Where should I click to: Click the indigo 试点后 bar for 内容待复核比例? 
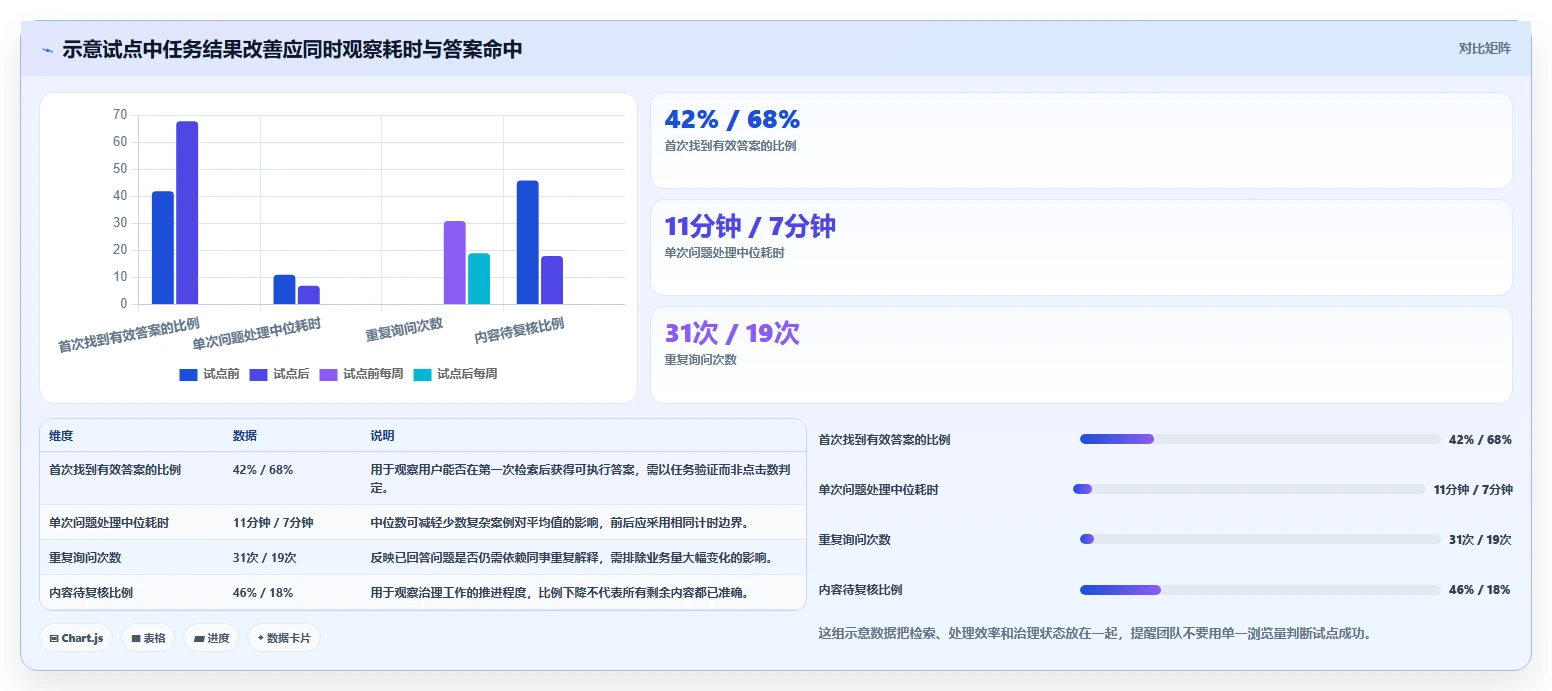click(552, 280)
